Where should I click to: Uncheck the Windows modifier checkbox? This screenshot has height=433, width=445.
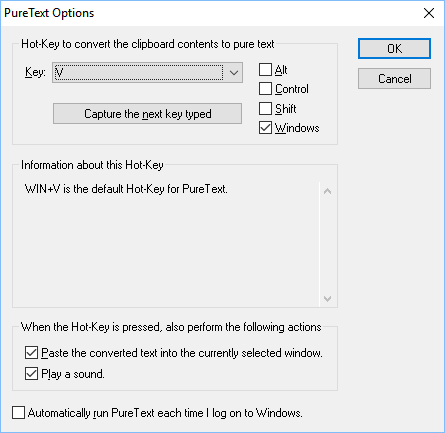[x=265, y=128]
